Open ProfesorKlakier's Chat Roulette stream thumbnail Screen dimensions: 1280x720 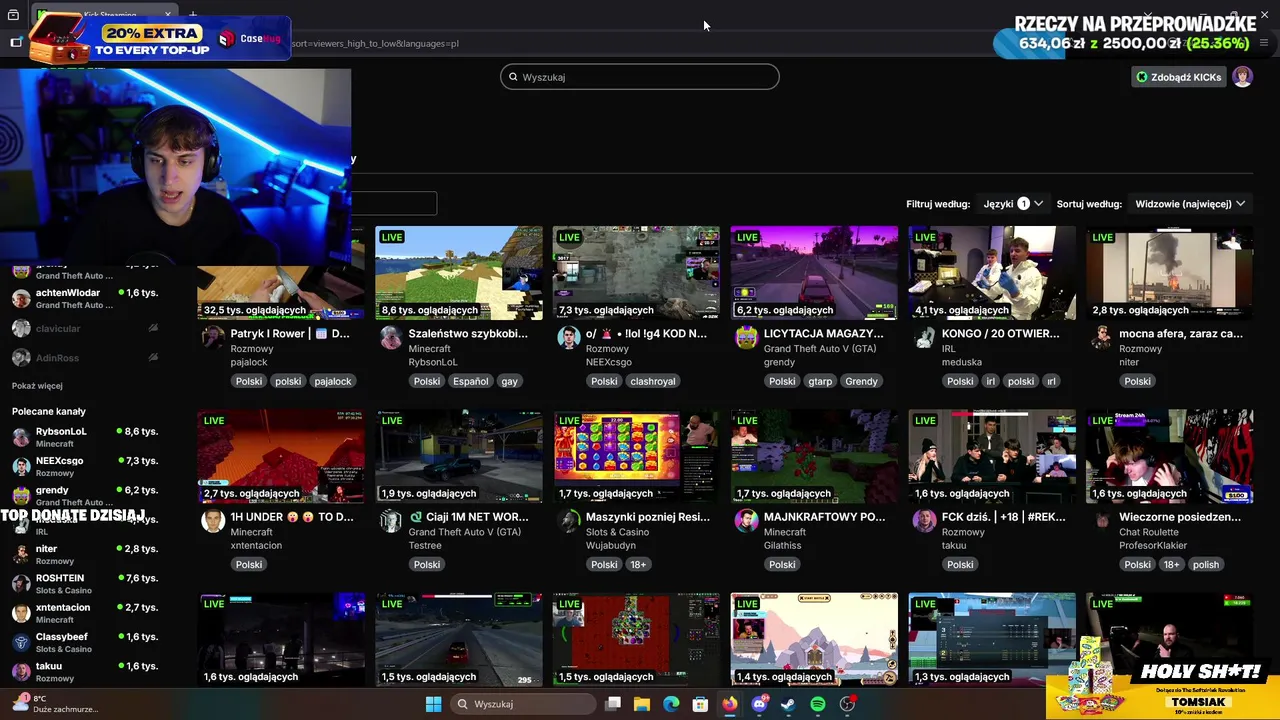tap(1170, 456)
